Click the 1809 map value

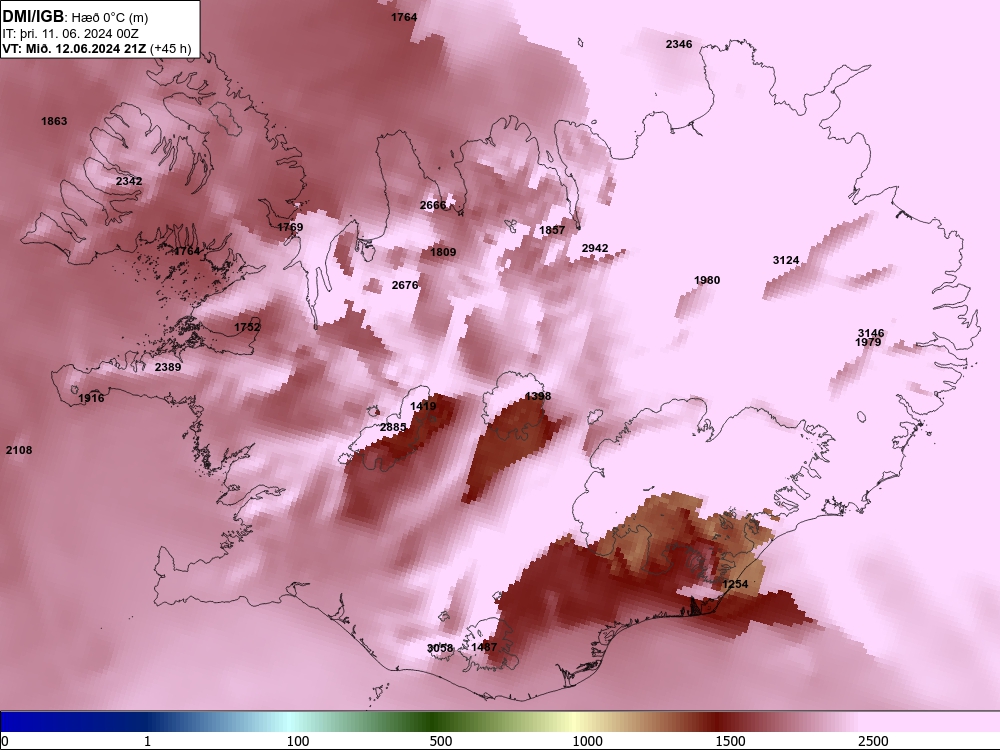[x=443, y=252]
